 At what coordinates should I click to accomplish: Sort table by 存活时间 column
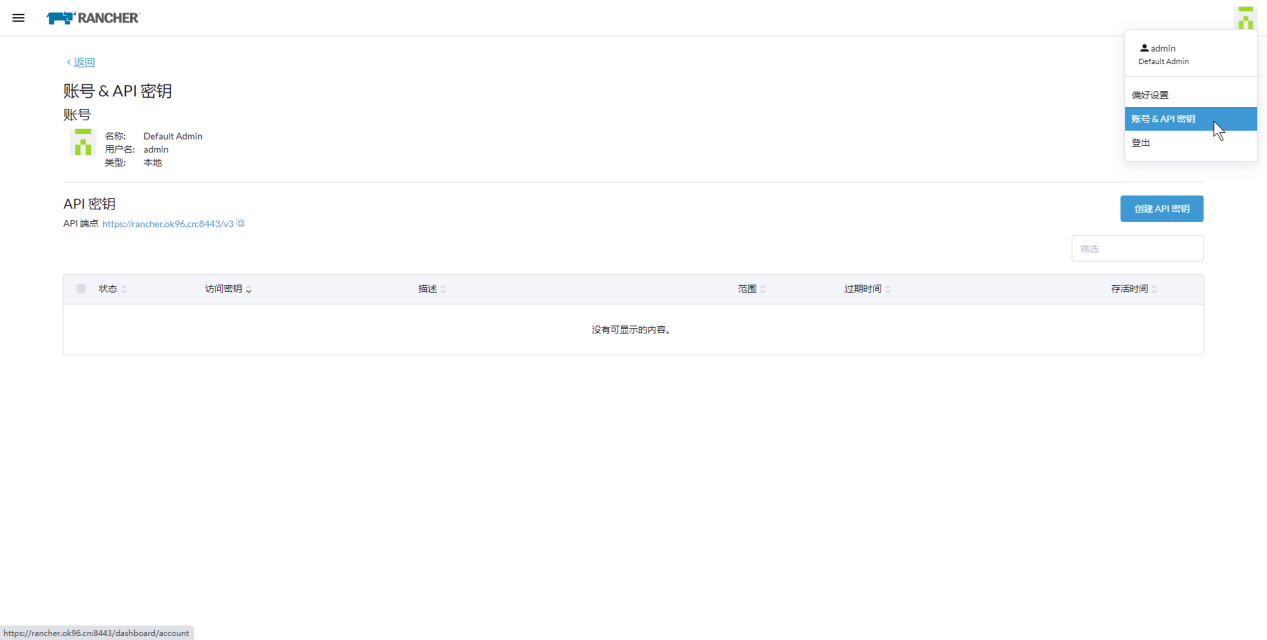click(1134, 289)
